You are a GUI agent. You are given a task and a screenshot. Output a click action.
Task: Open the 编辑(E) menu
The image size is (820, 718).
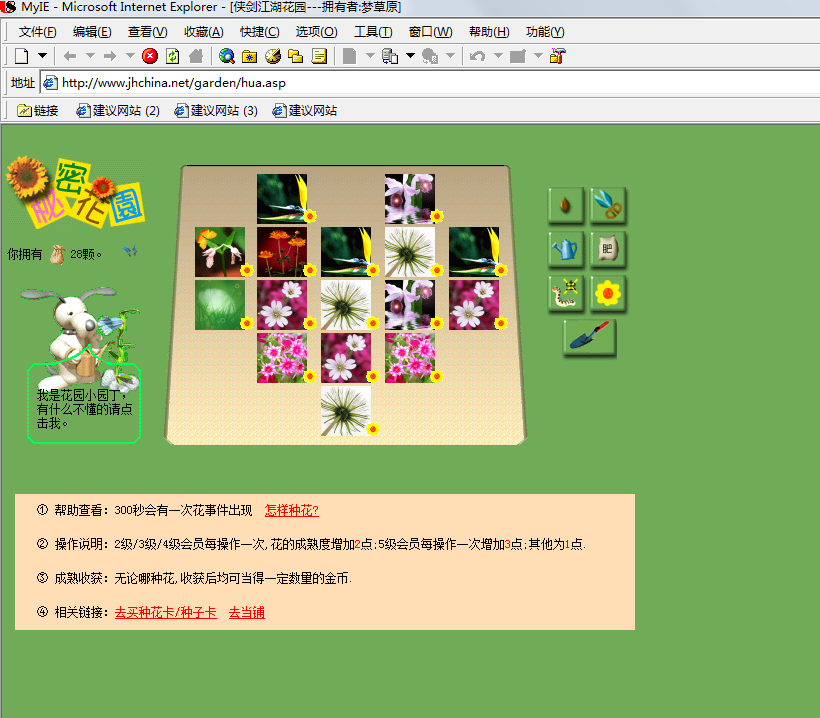pos(92,32)
